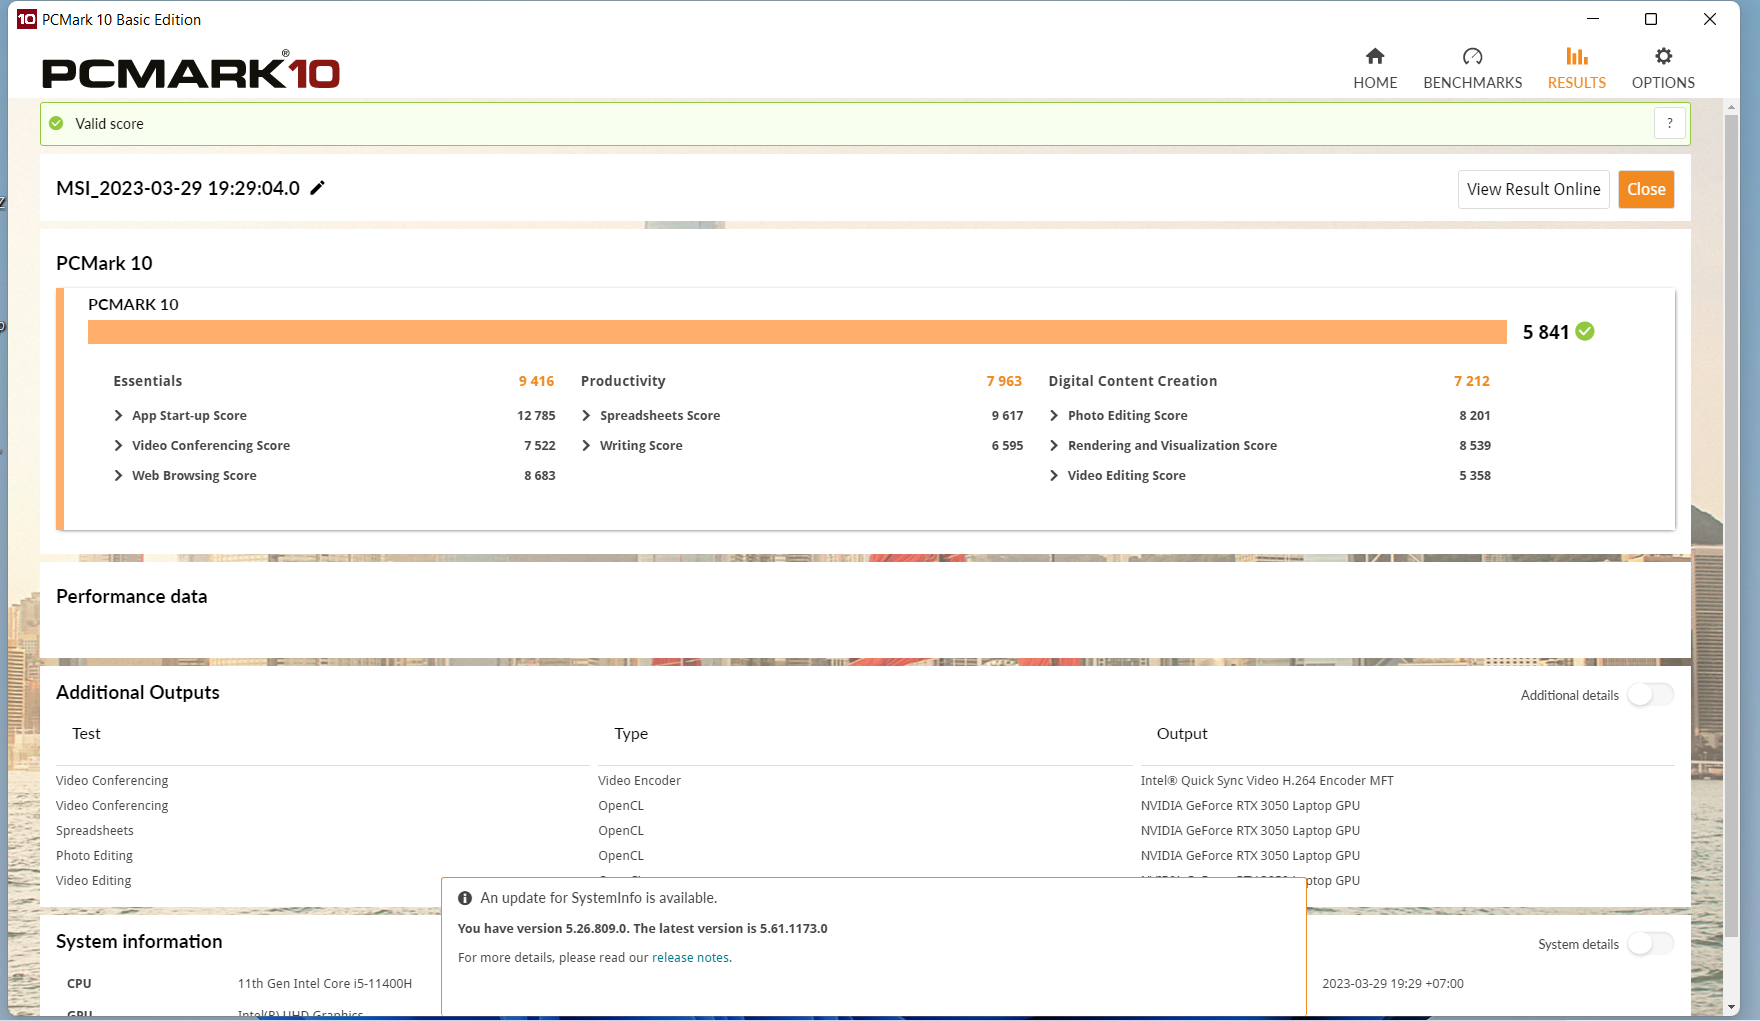
Task: Click the Performance data heading
Action: pos(132,596)
